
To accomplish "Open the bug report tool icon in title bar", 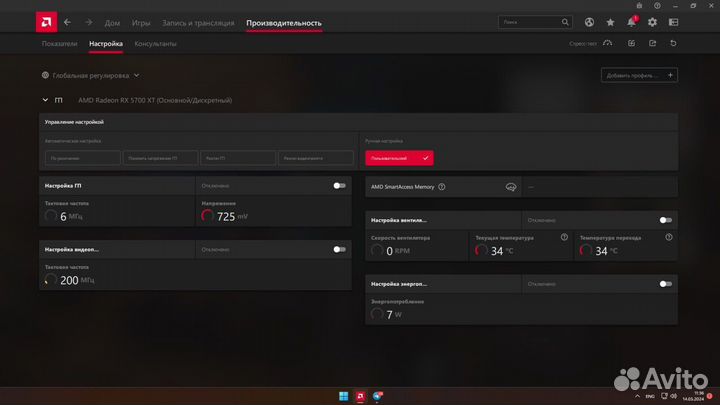I will (639, 6).
